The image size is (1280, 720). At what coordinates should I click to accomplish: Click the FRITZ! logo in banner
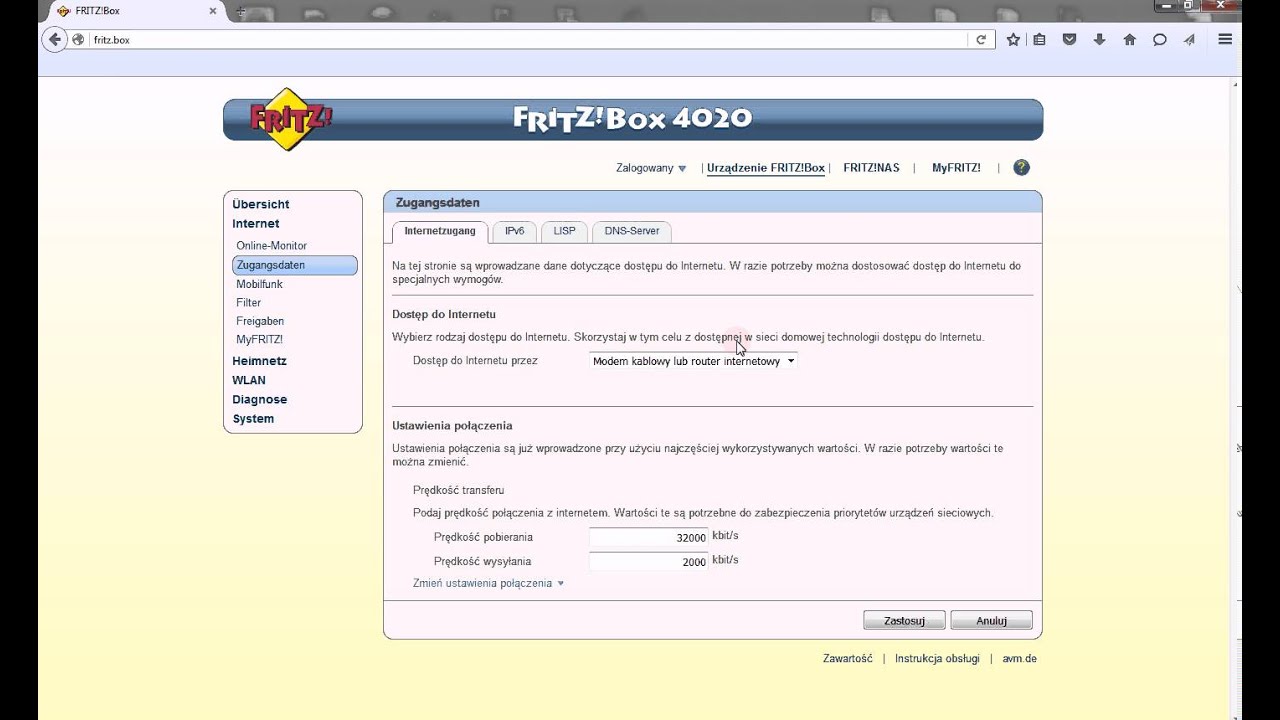290,118
